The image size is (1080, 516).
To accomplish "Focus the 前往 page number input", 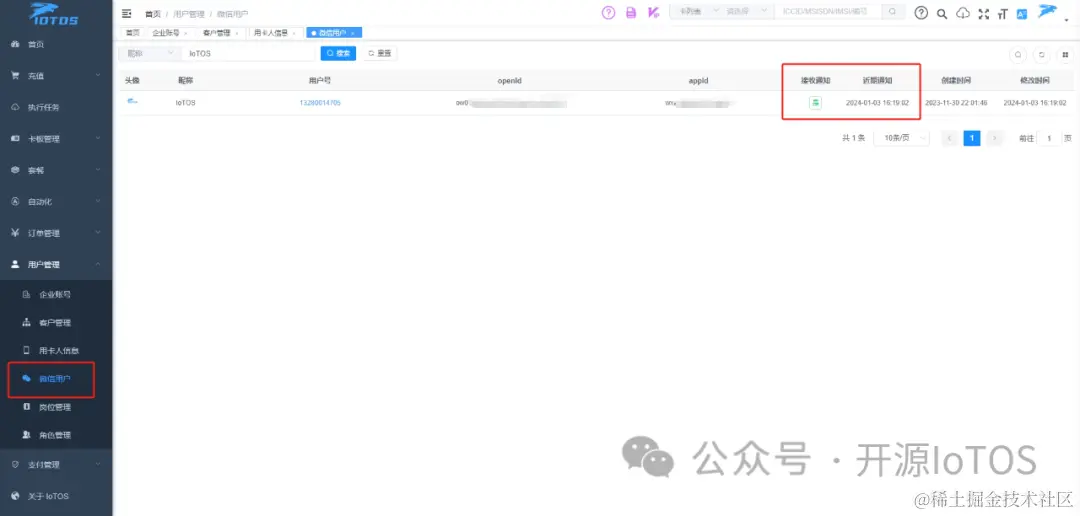I will [x=1049, y=138].
